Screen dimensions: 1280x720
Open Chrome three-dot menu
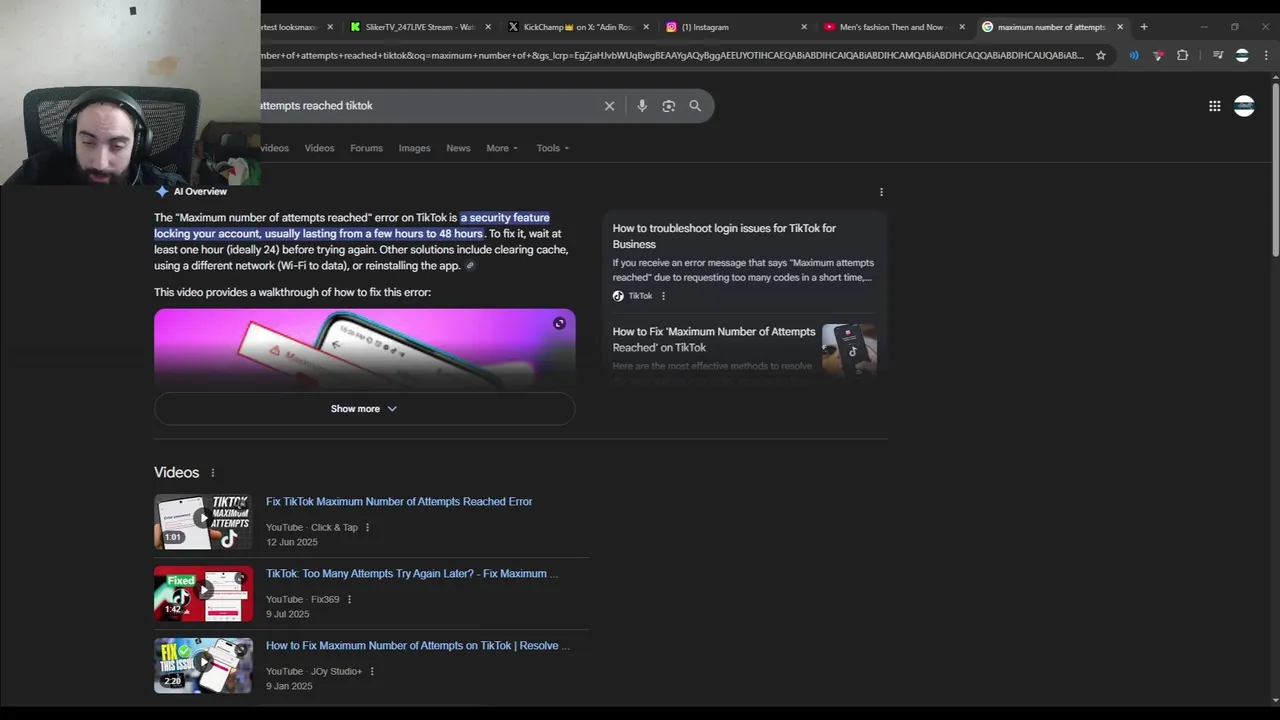coord(1266,55)
